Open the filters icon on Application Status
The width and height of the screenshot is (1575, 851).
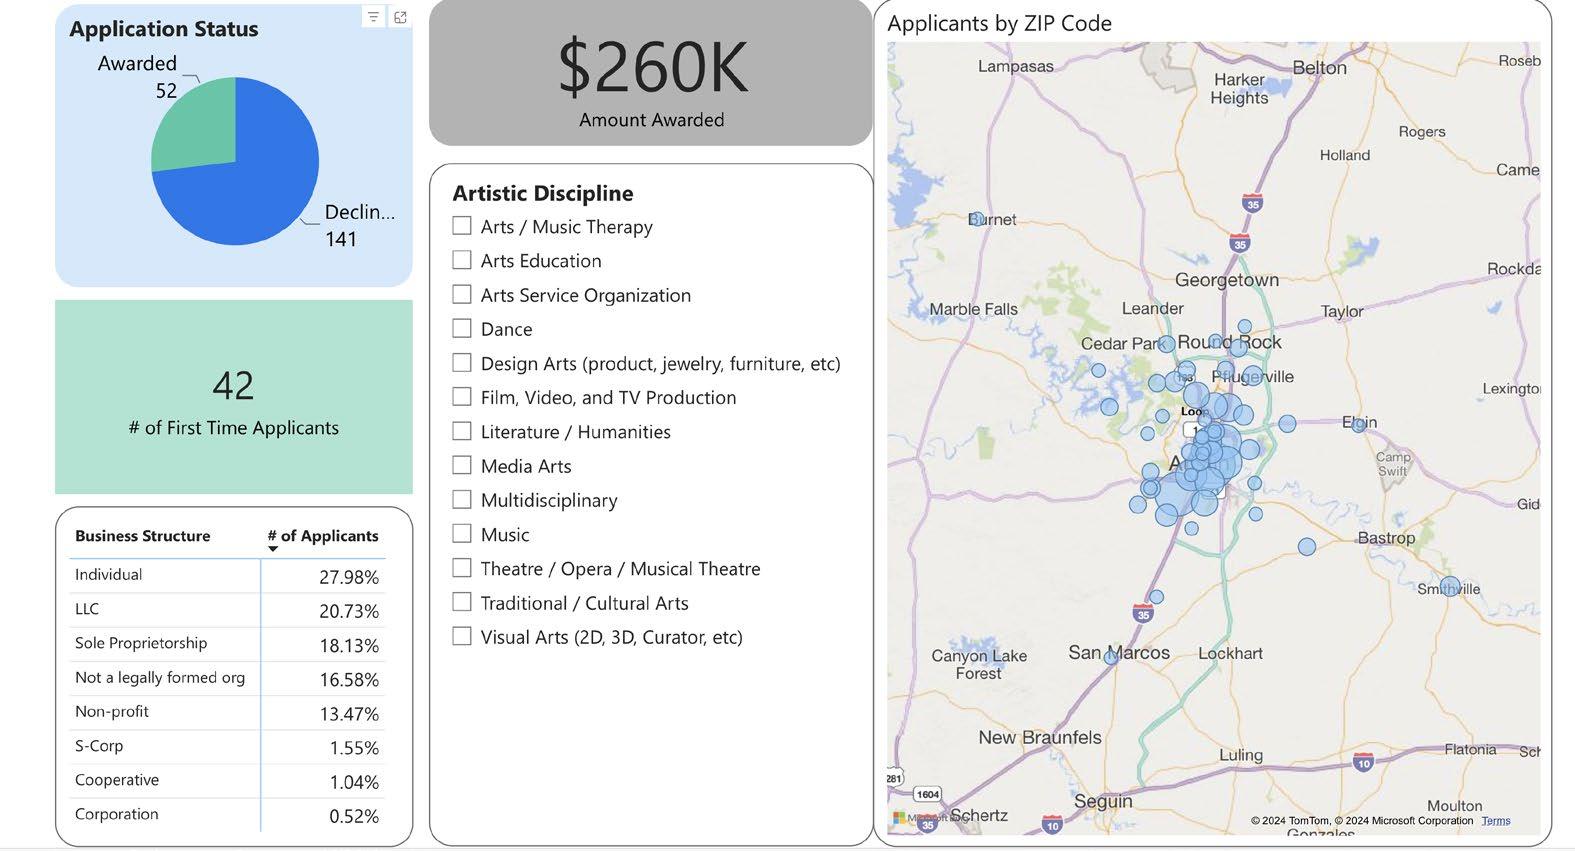(373, 17)
